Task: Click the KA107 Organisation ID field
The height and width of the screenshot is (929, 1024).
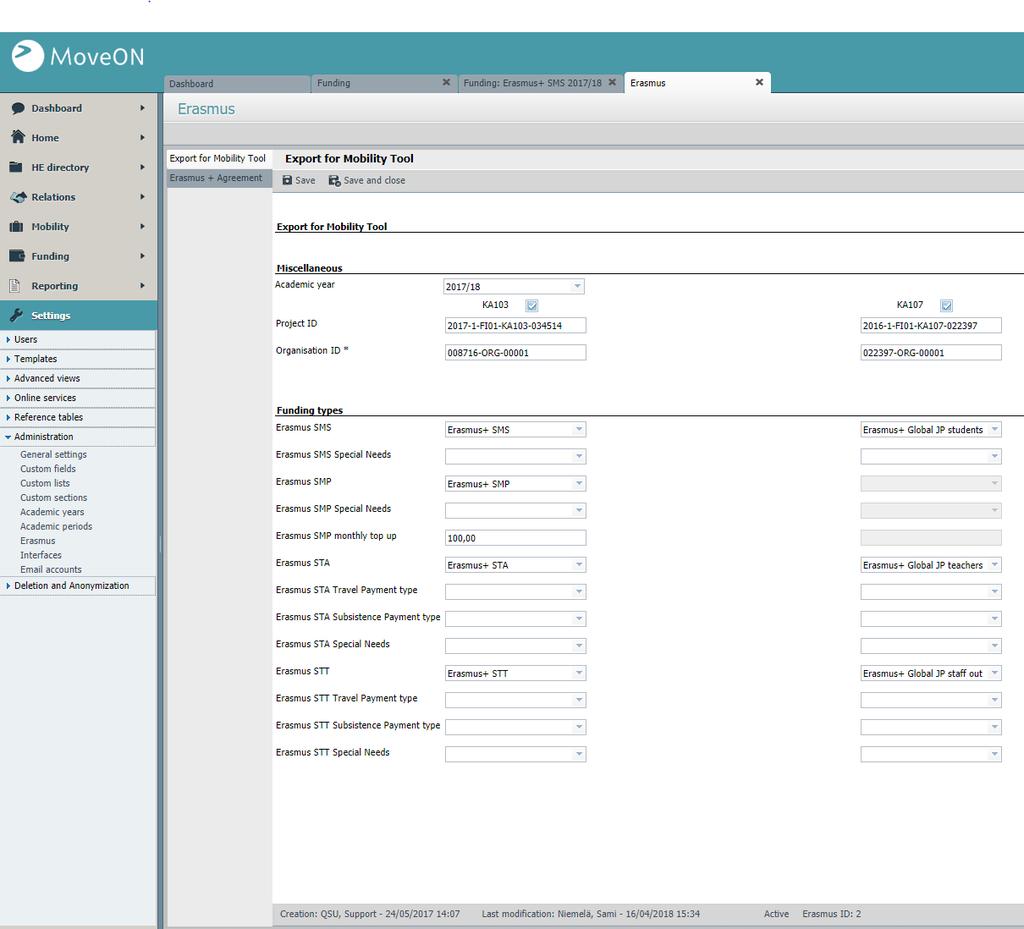Action: (x=931, y=353)
